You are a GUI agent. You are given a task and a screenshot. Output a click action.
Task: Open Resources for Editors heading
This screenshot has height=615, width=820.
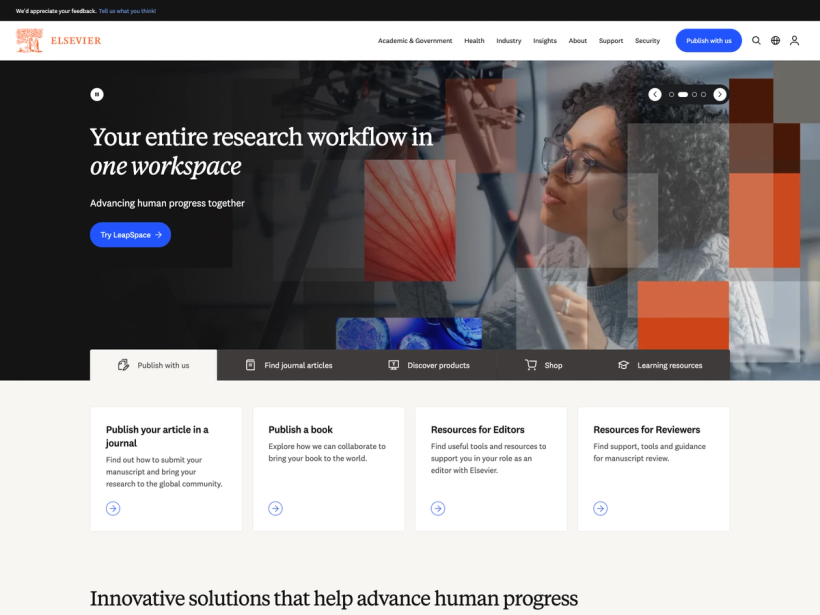(x=477, y=429)
